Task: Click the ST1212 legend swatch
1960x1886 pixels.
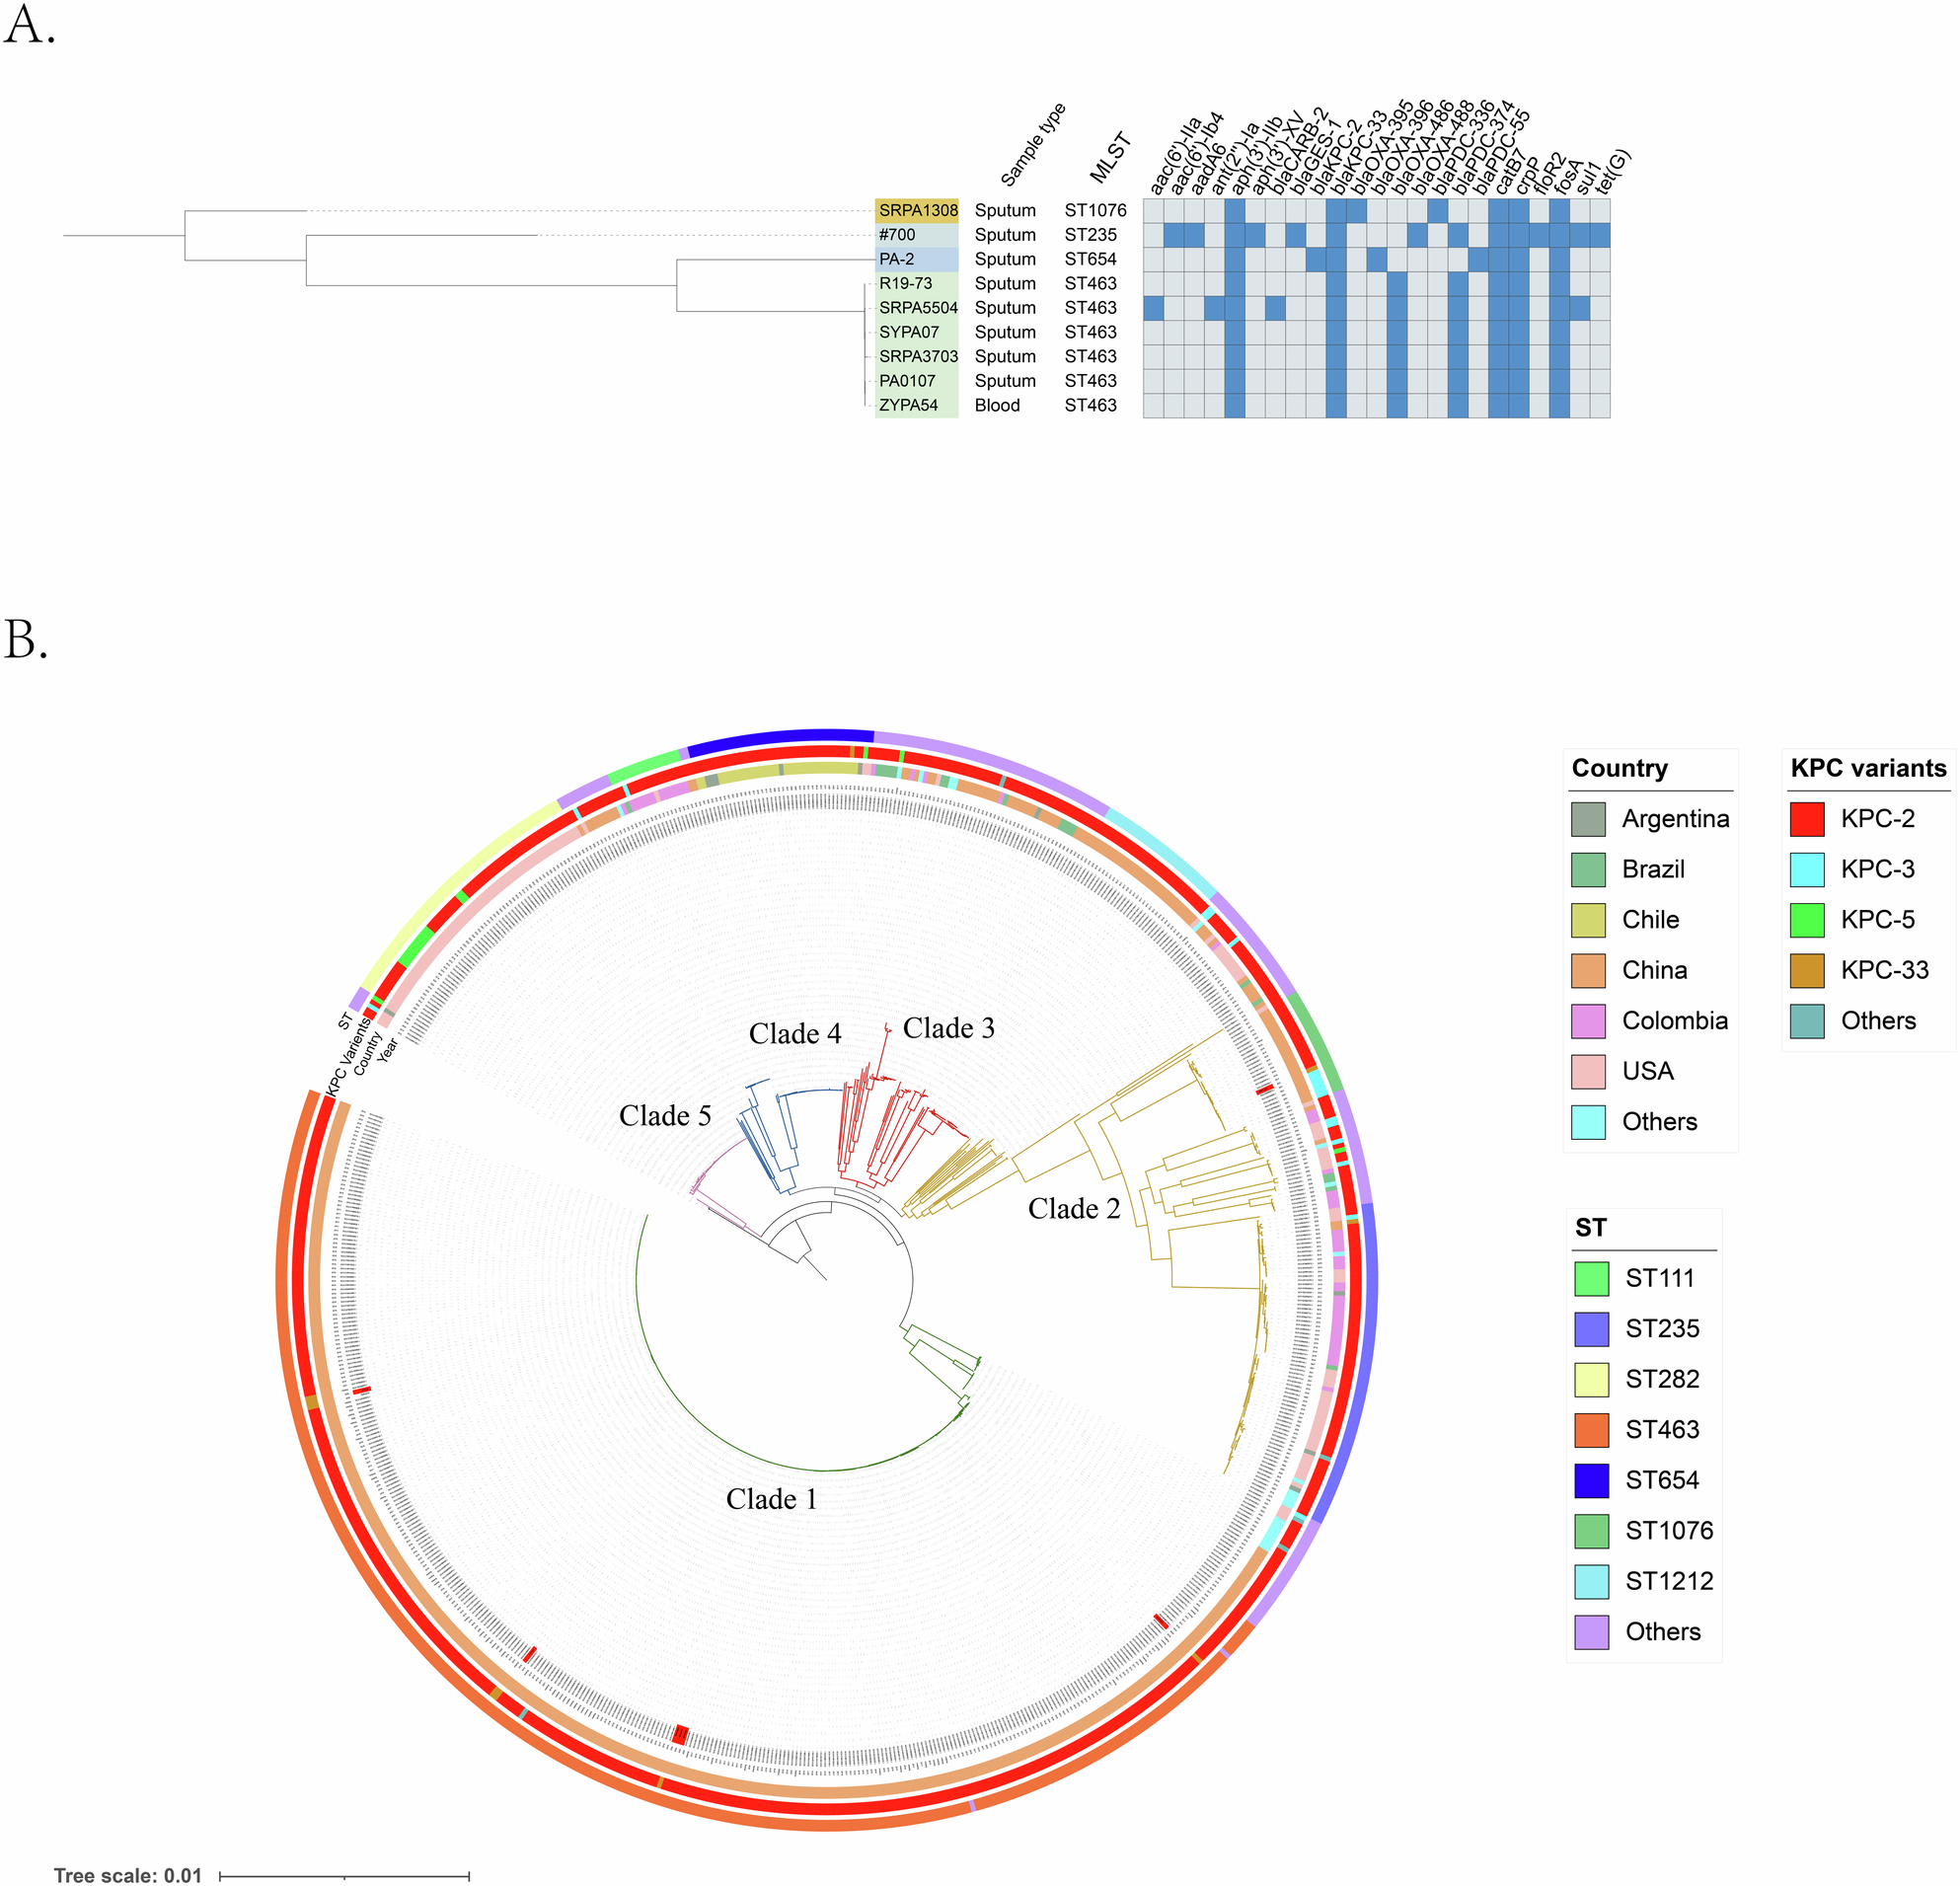Action: pyautogui.click(x=1591, y=1581)
